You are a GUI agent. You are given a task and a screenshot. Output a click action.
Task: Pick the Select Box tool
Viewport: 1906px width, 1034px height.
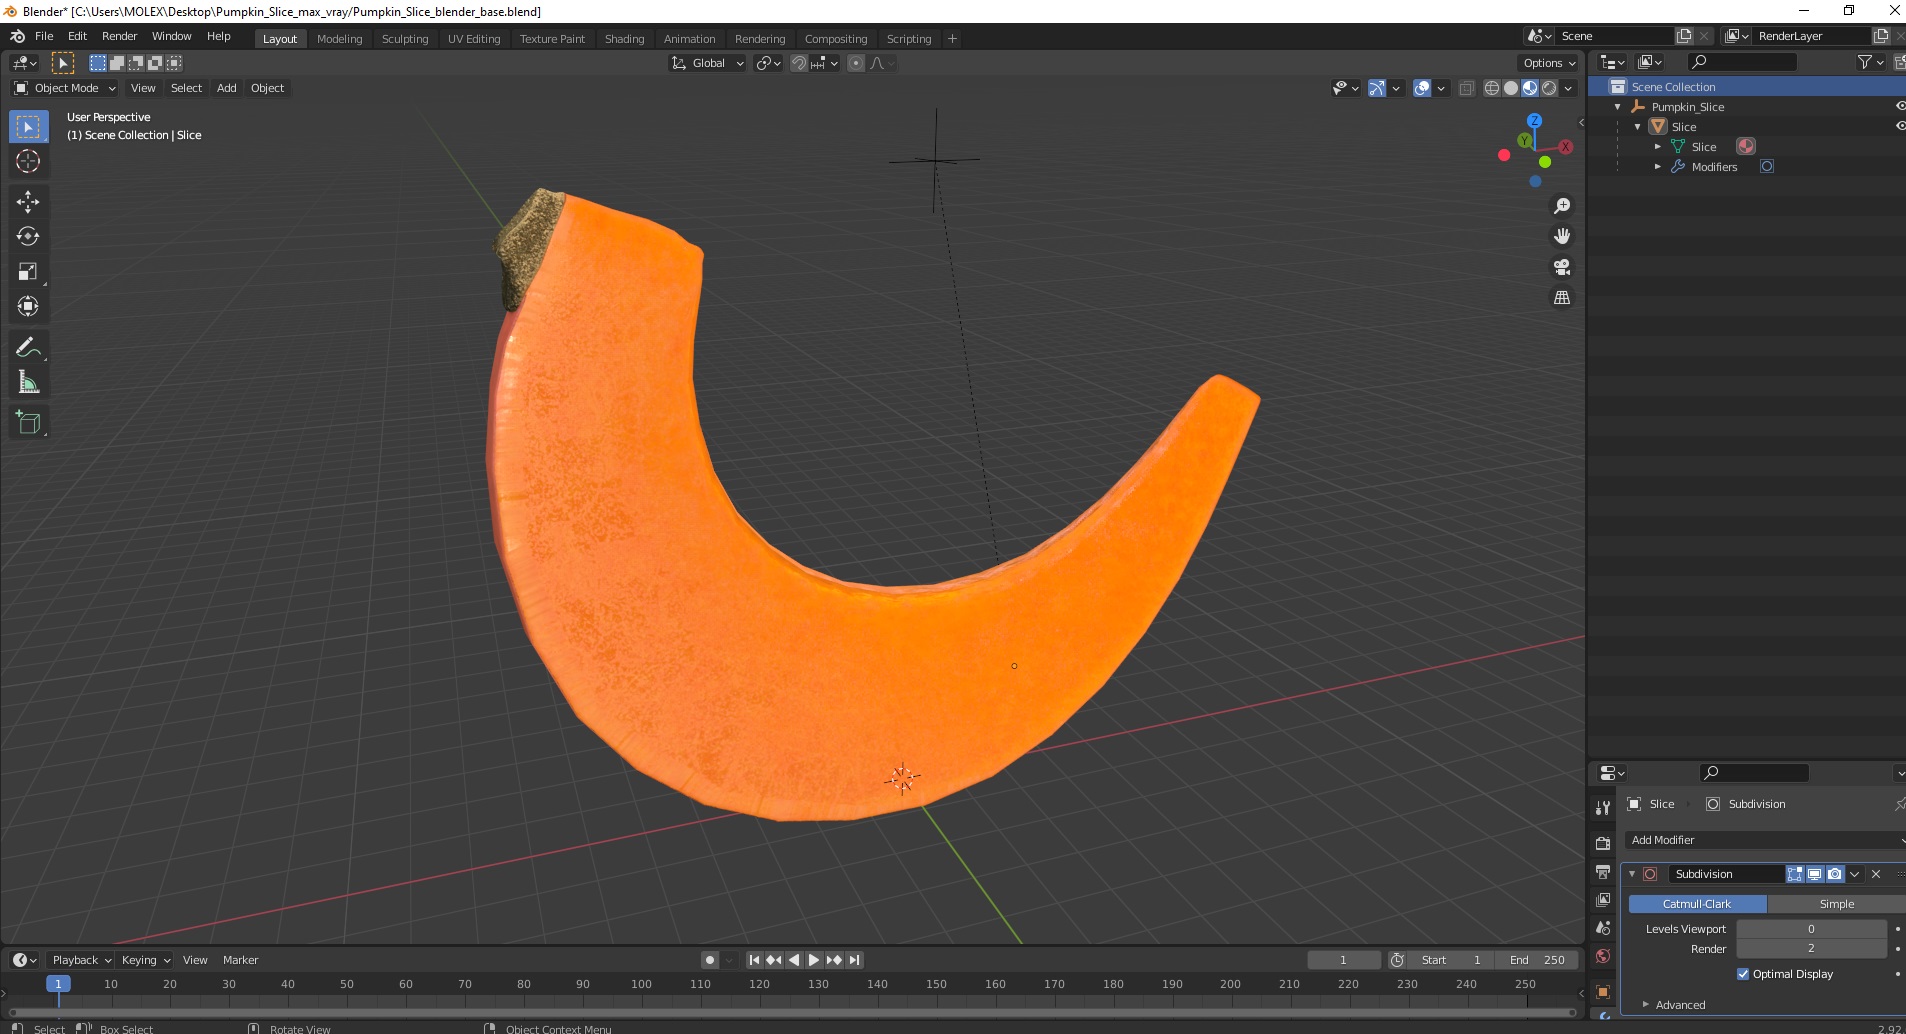28,127
